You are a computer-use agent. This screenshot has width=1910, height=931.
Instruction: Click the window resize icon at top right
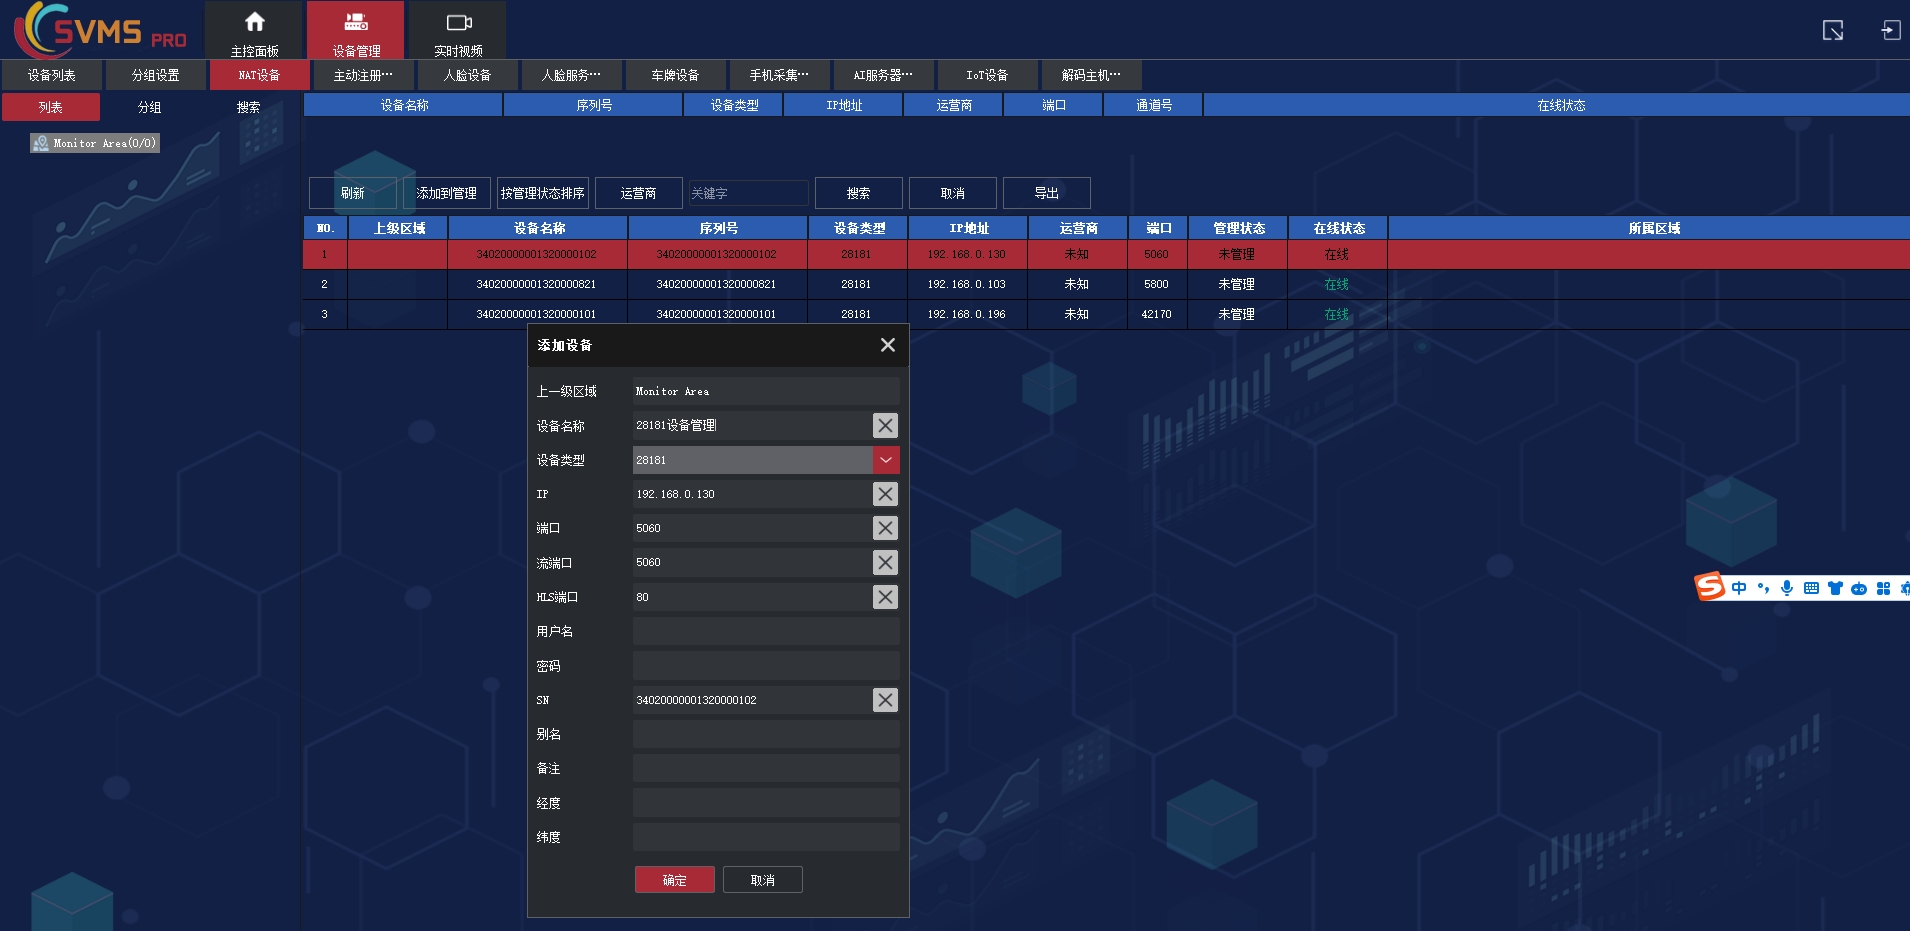pos(1832,30)
